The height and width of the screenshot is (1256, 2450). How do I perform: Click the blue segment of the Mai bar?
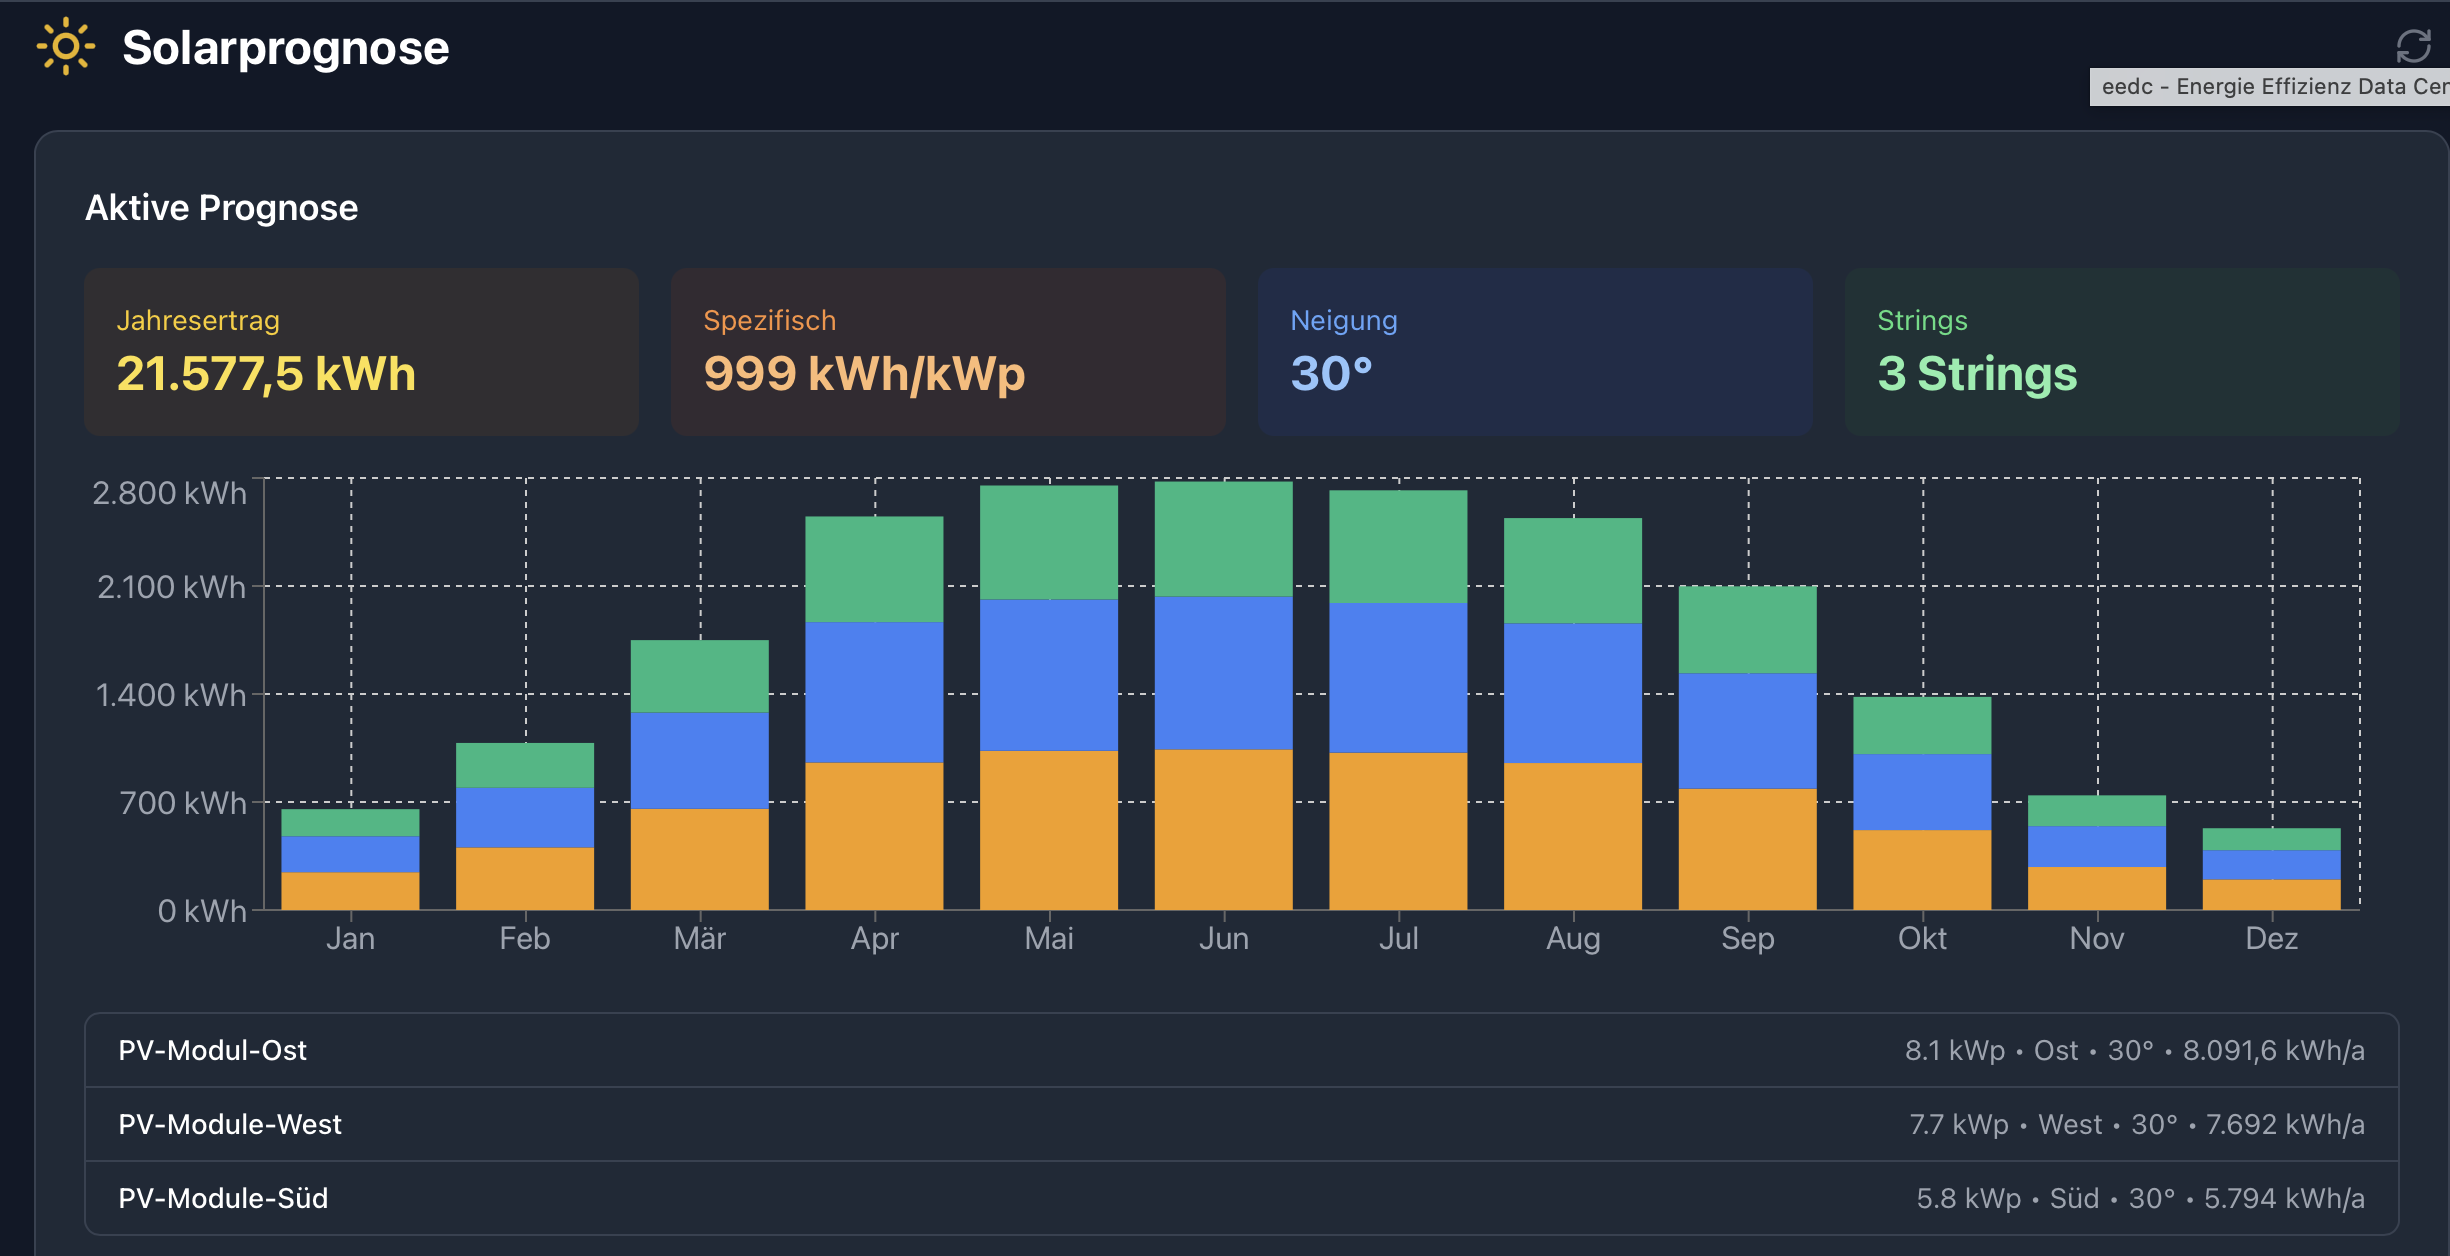coord(1049,675)
